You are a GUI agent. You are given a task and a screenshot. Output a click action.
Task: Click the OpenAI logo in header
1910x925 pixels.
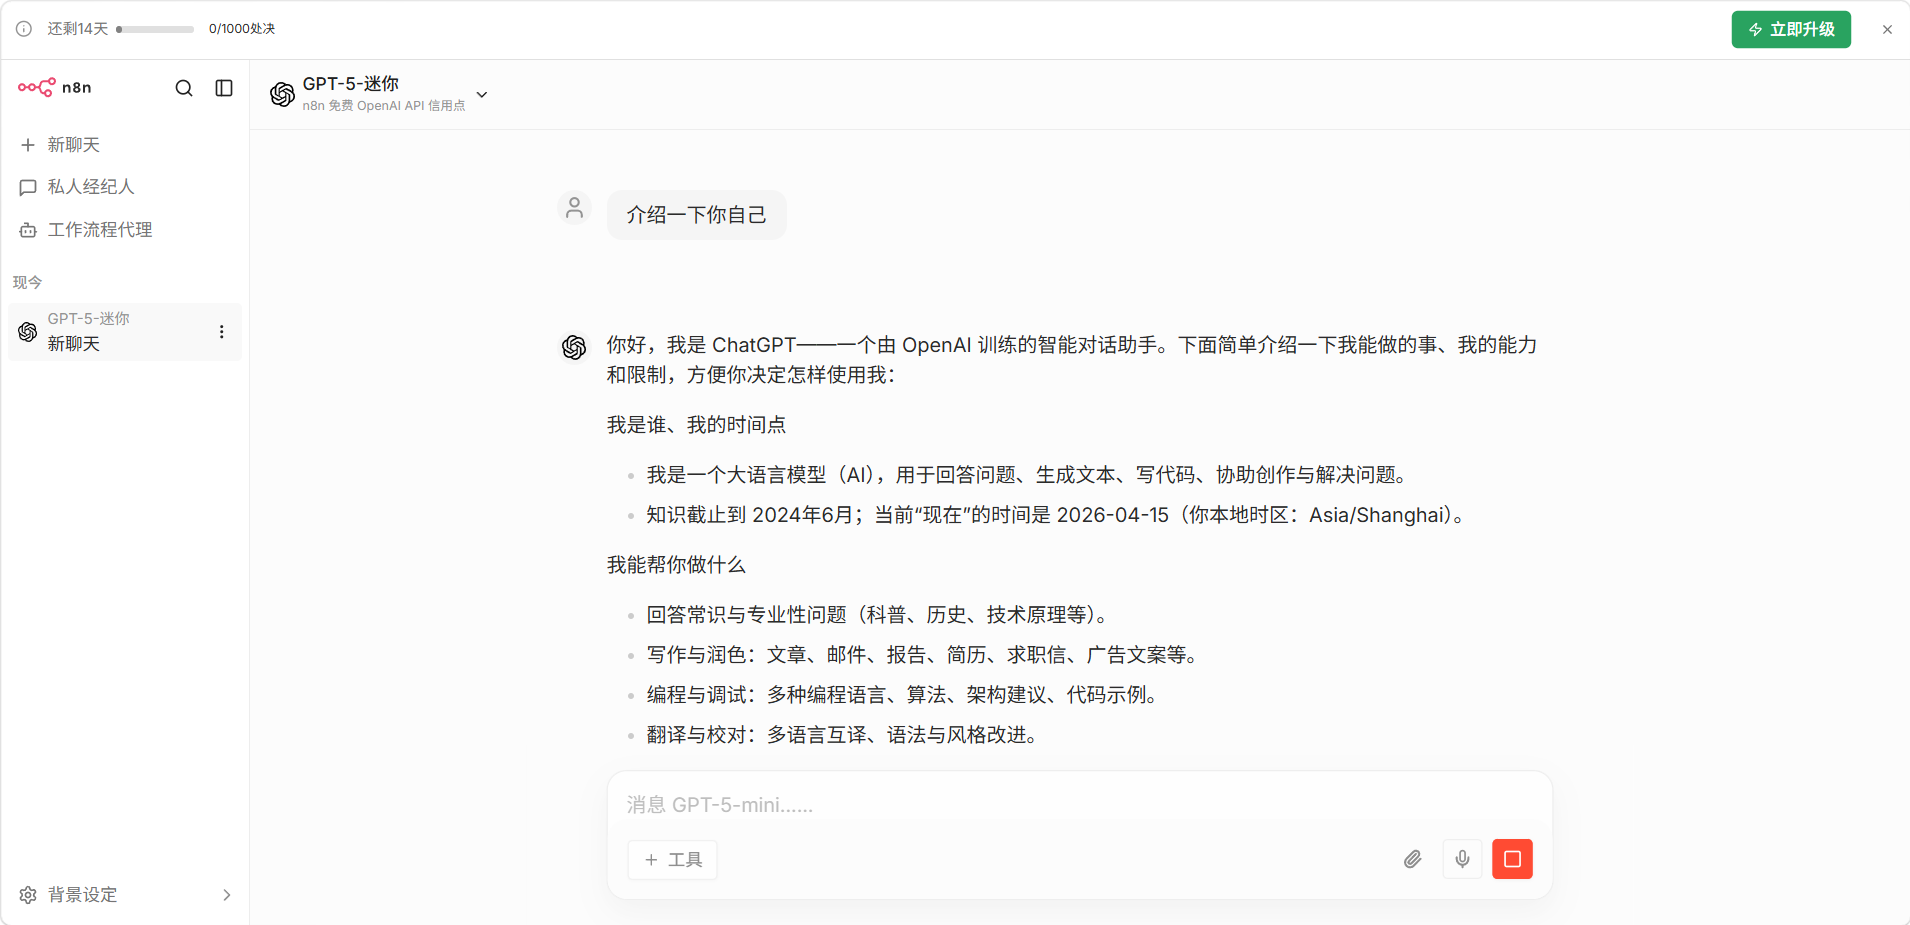tap(282, 94)
